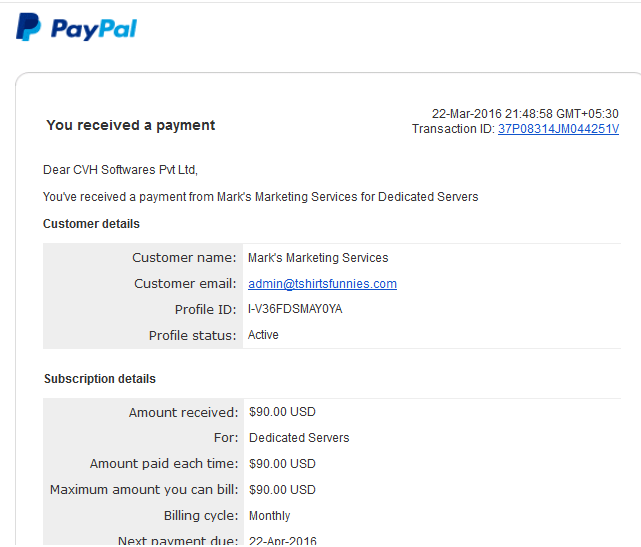Click the "Maximum amount you can bill:" label
Screen dimensions: 641x547
click(x=144, y=490)
